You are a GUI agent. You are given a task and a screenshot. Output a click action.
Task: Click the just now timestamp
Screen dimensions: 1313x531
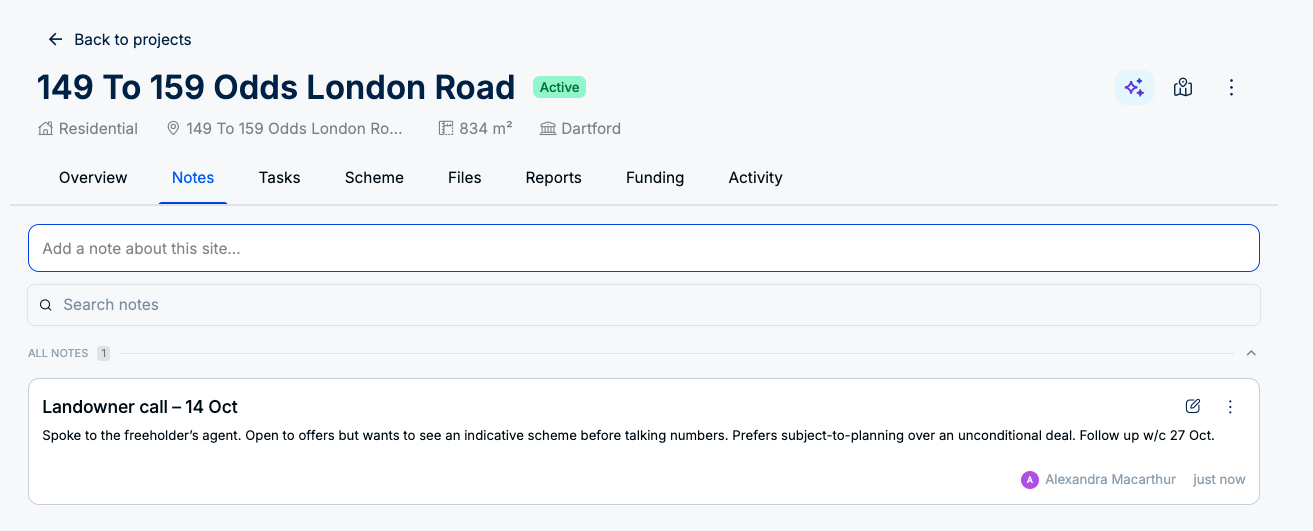[1219, 480]
